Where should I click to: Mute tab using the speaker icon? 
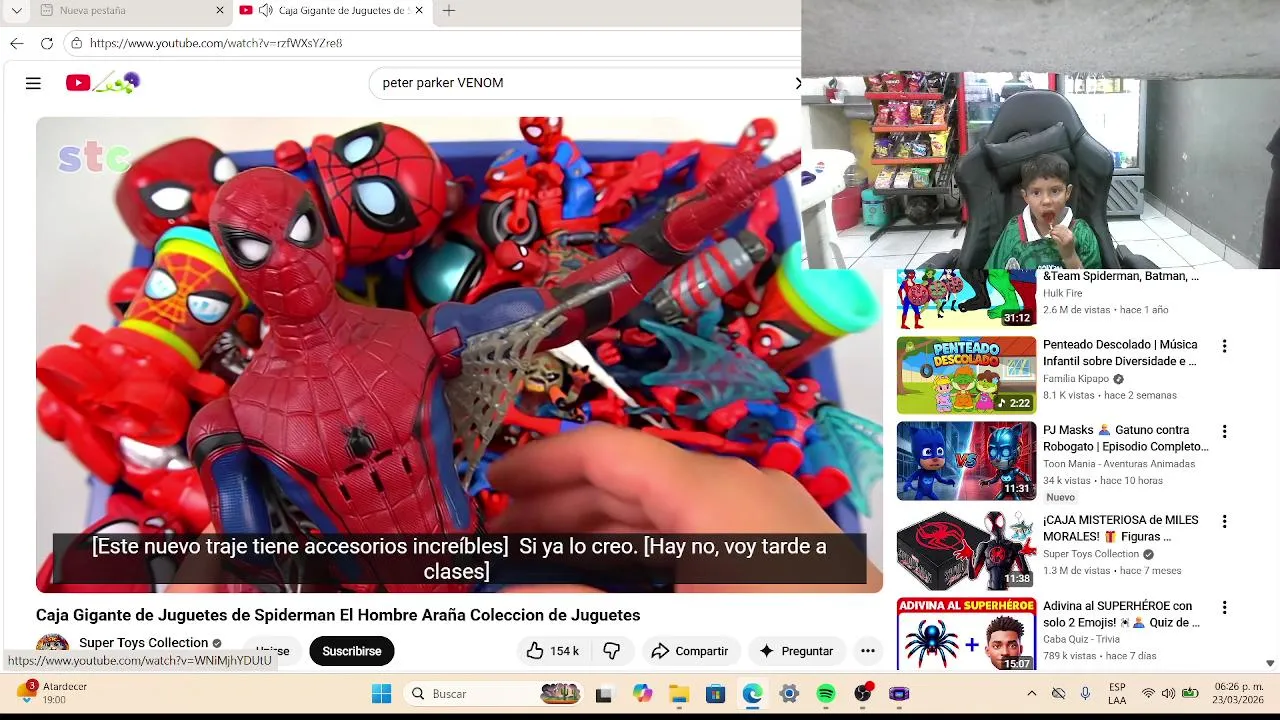(x=265, y=10)
